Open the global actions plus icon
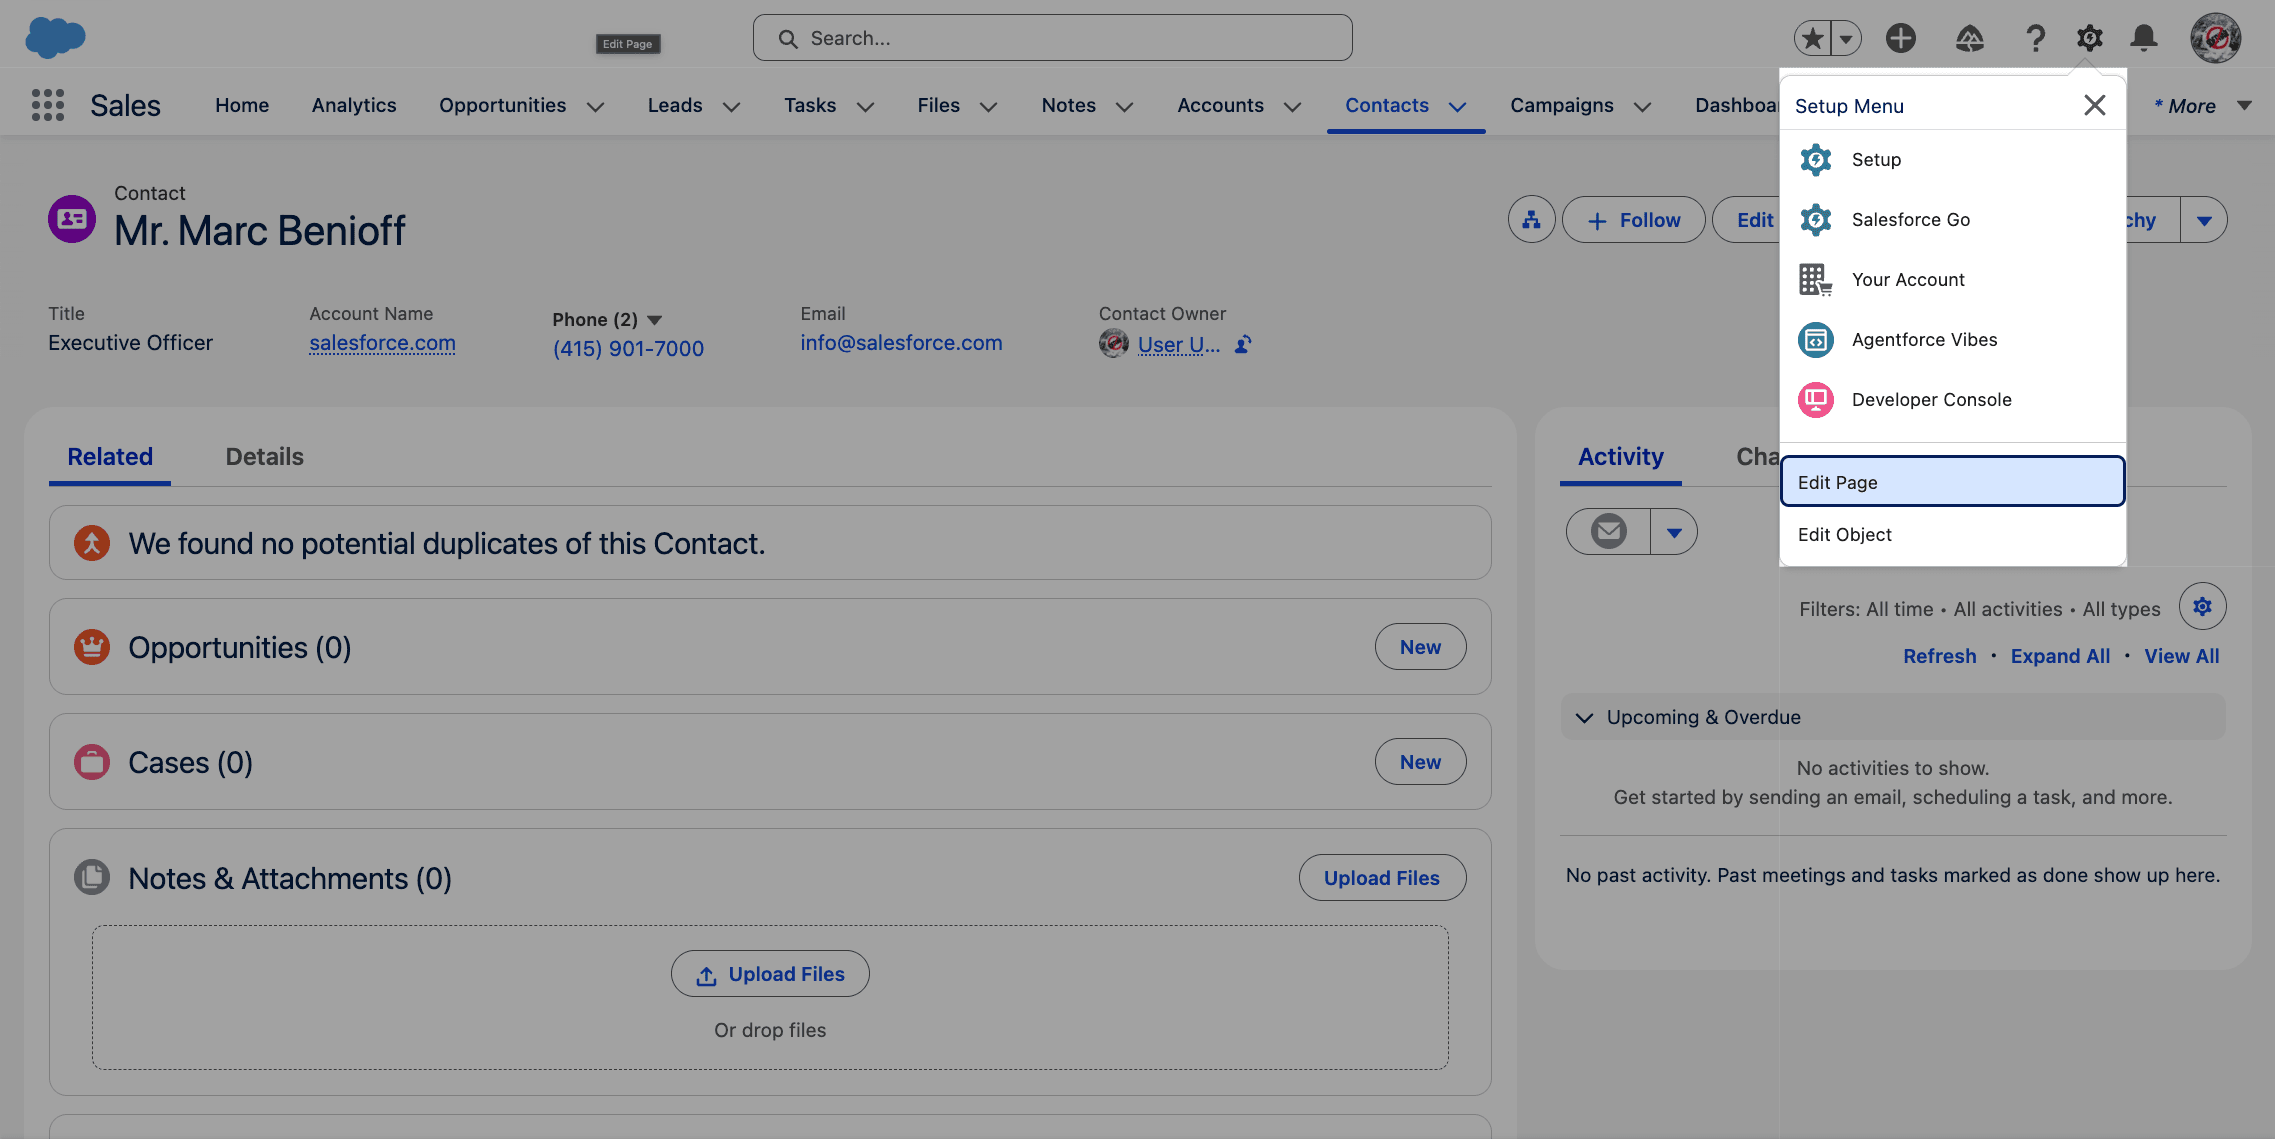The width and height of the screenshot is (2275, 1139). [x=1901, y=38]
